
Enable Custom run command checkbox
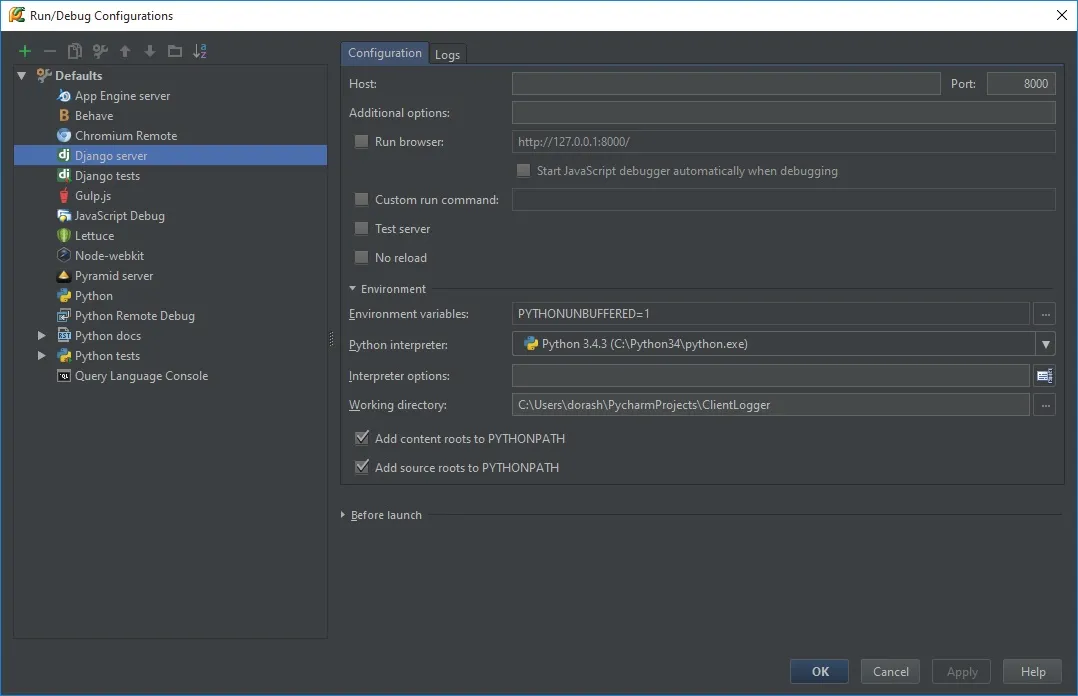[361, 199]
